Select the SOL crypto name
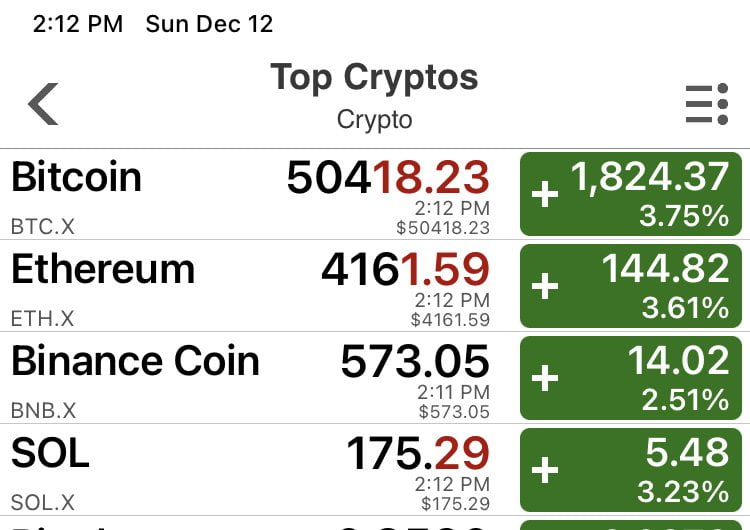750x530 pixels. pos(50,454)
